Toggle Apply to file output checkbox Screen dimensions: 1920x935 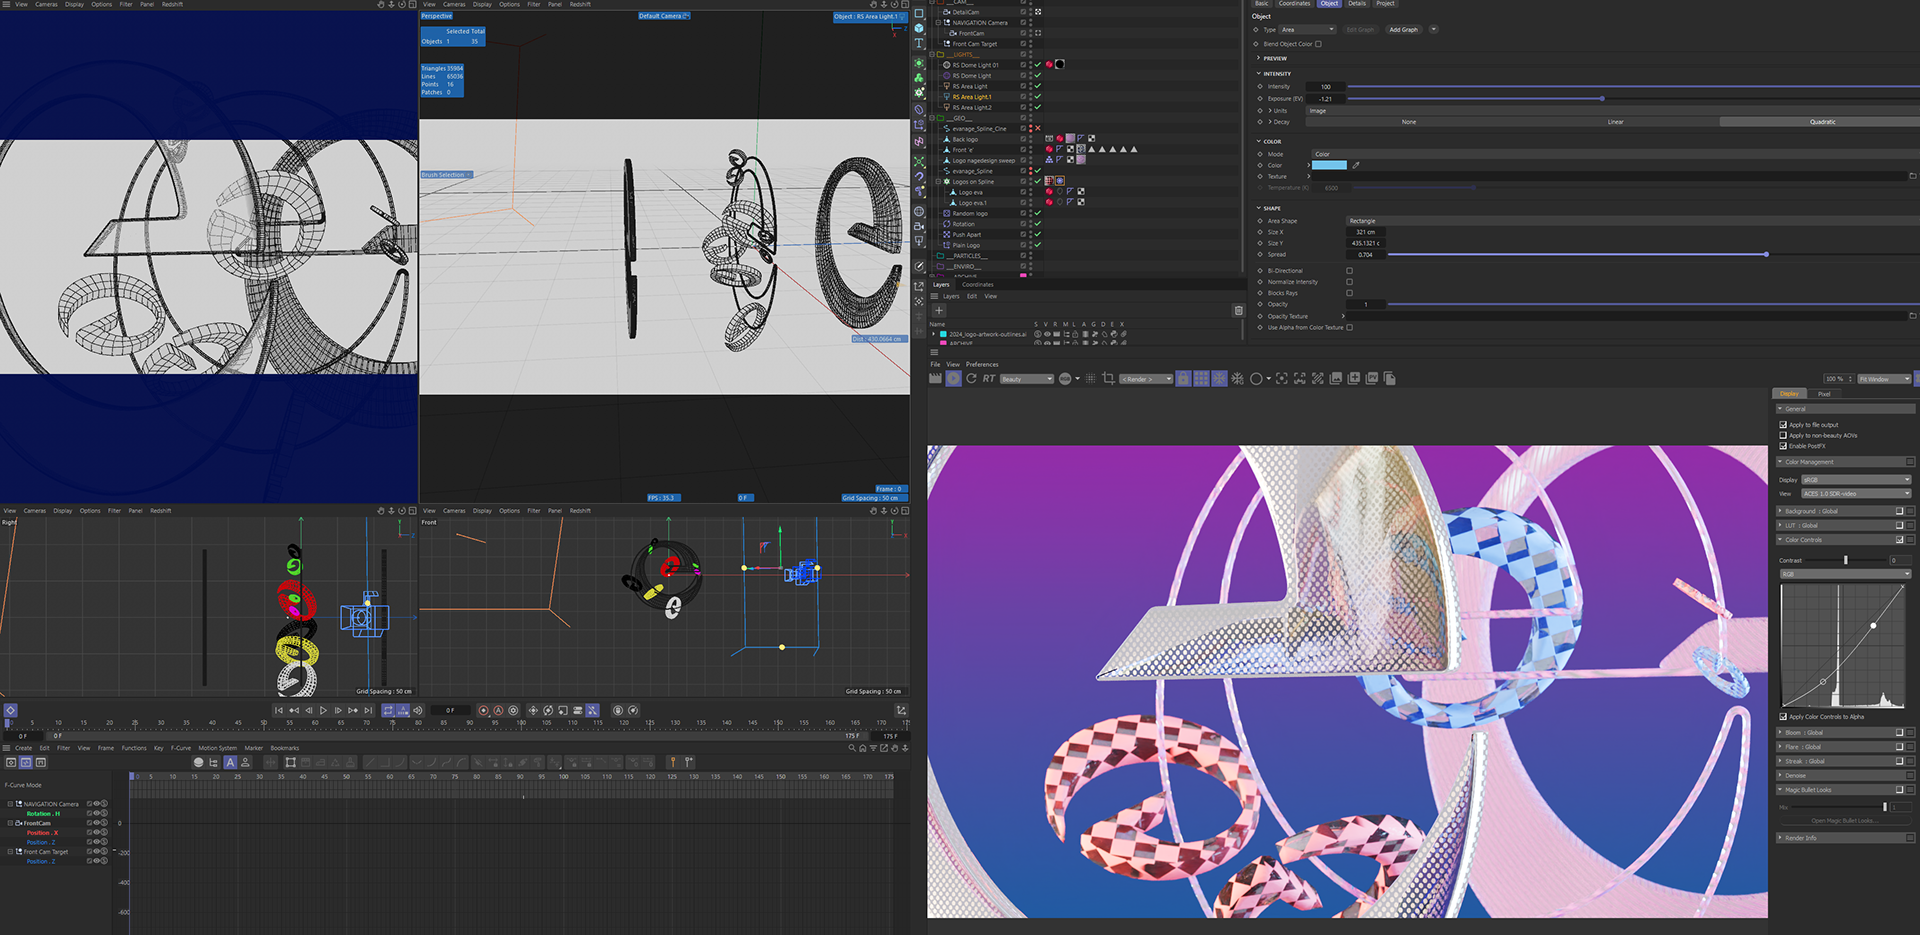[x=1783, y=425]
